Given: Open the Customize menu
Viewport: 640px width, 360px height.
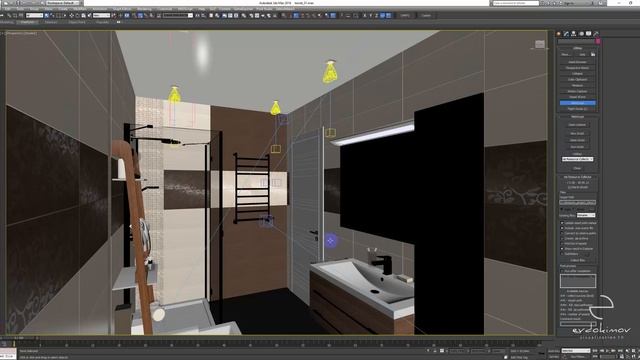Looking at the screenshot, I should 164,9.
